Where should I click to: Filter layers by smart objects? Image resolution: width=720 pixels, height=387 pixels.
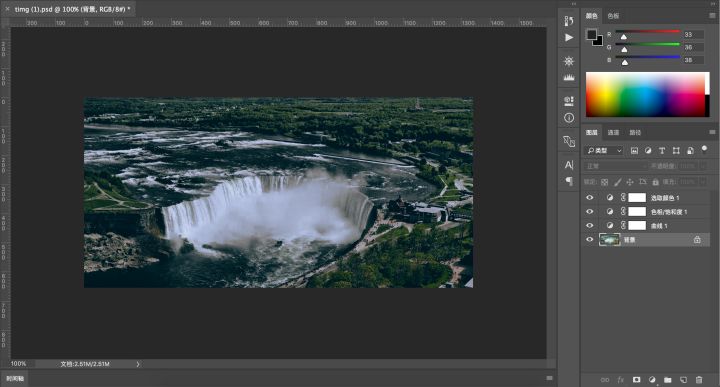click(x=690, y=151)
